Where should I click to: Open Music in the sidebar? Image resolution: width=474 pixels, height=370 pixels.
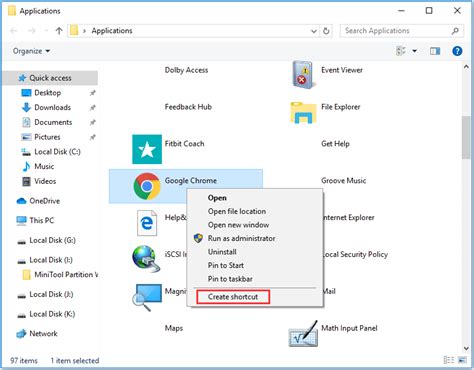(44, 166)
